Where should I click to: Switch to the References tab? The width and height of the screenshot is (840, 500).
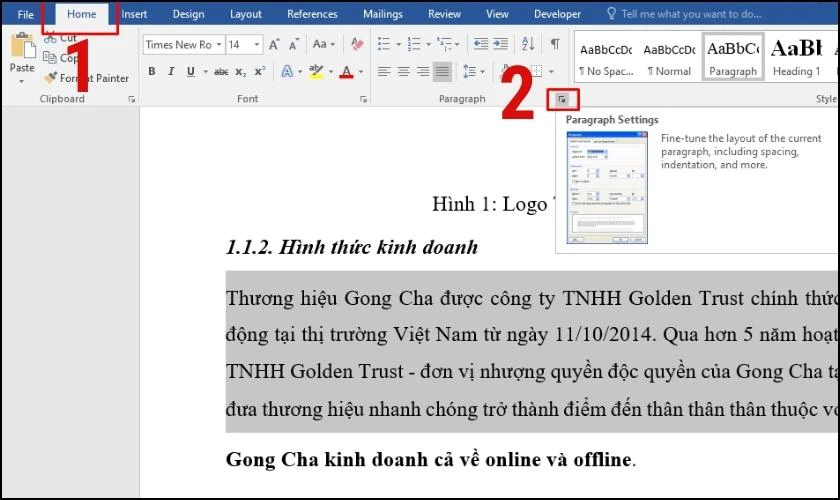[x=312, y=14]
